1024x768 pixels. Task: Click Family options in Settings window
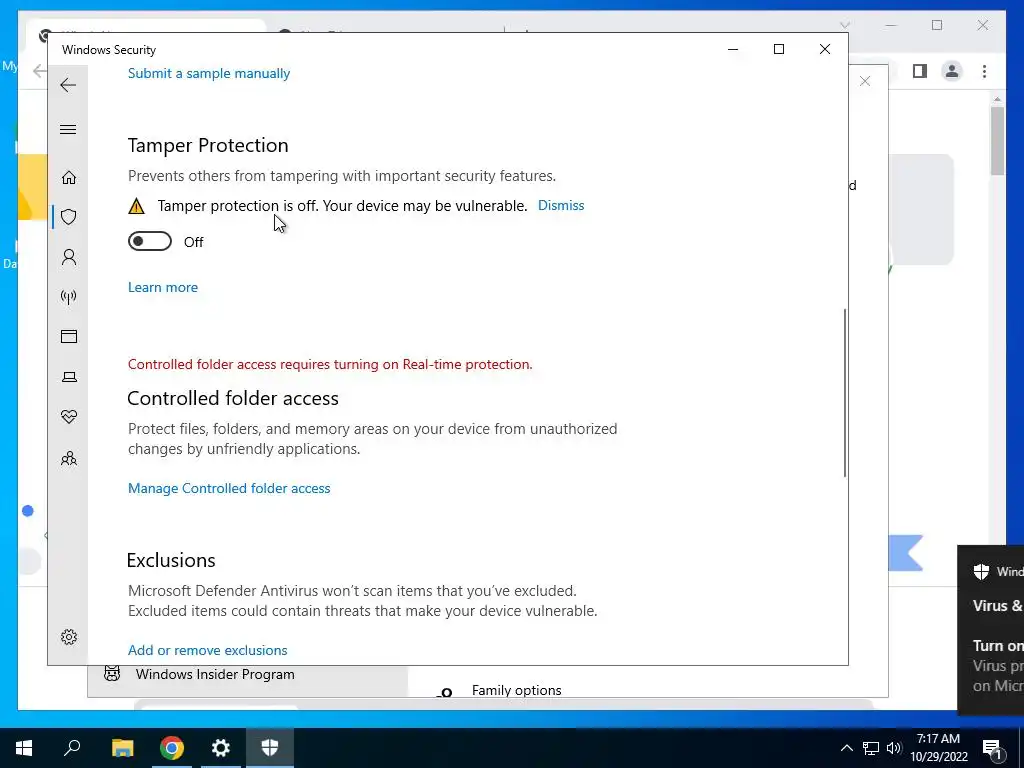pyautogui.click(x=517, y=690)
